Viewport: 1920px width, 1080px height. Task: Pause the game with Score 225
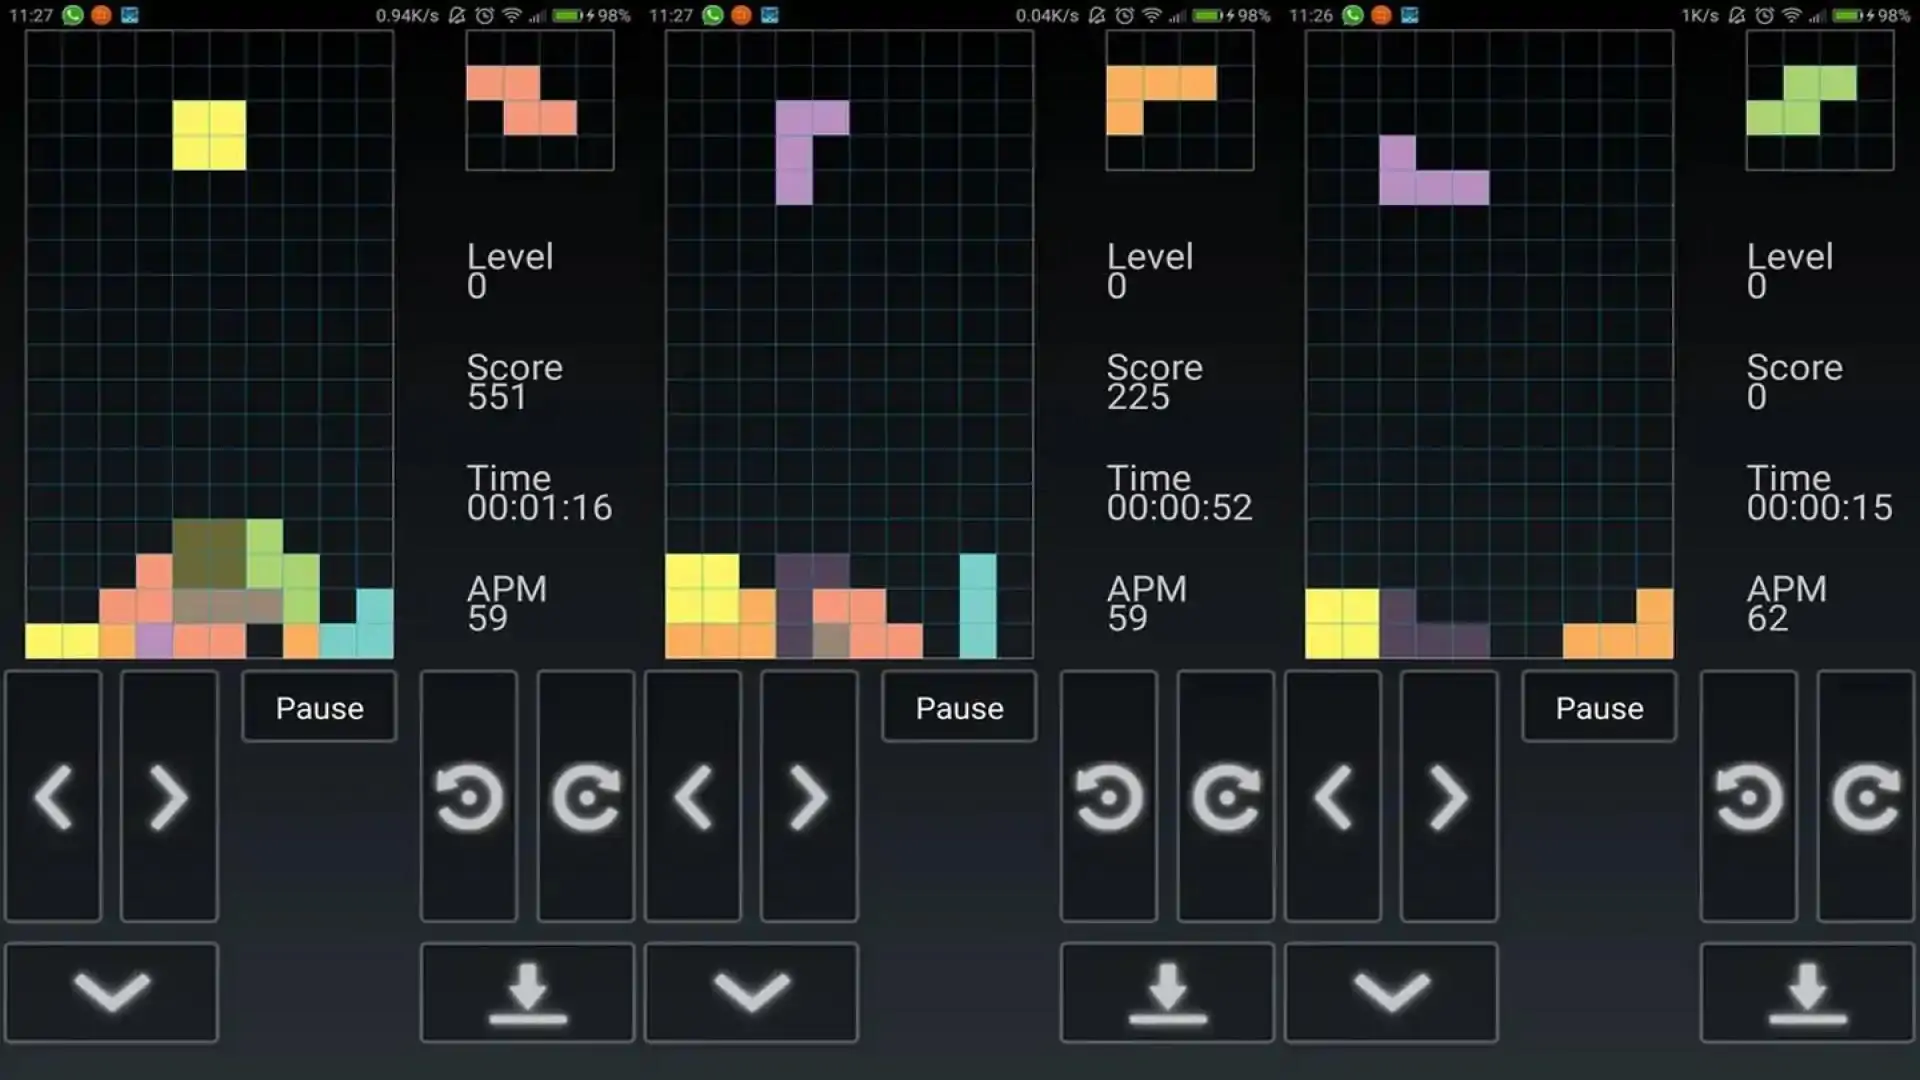959,707
